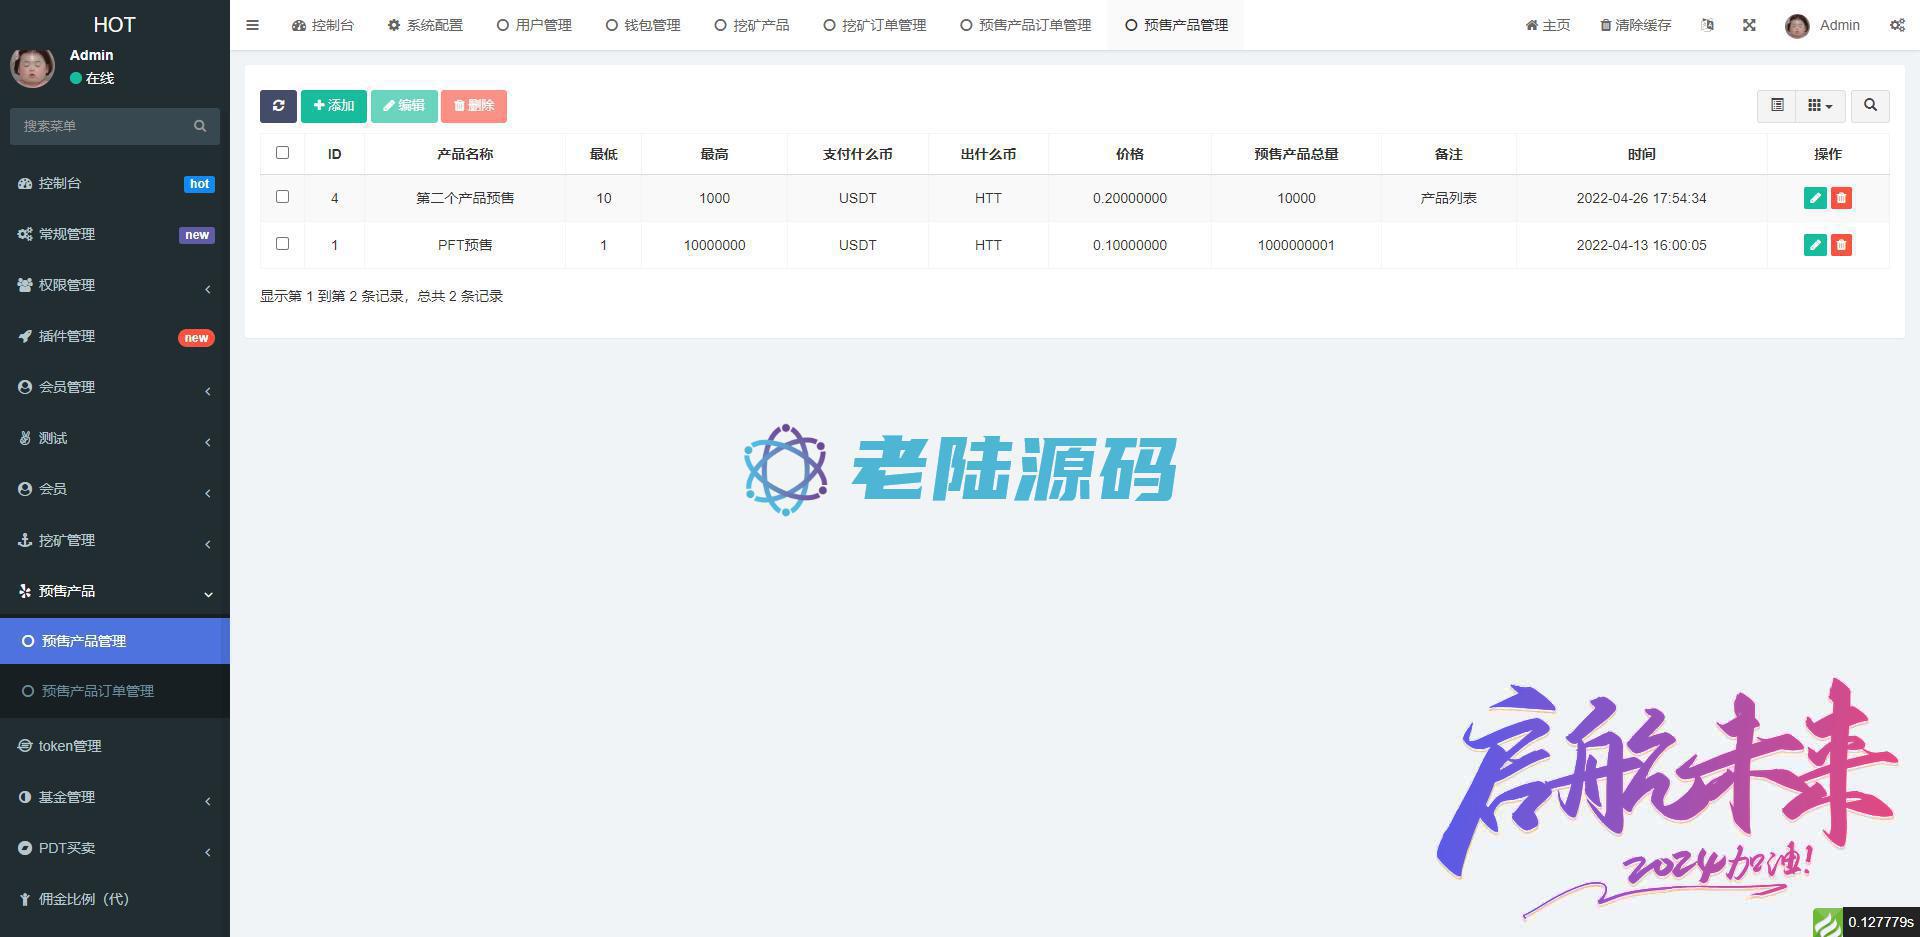Open the settings gears icon at top right
The height and width of the screenshot is (937, 1920).
[1897, 25]
